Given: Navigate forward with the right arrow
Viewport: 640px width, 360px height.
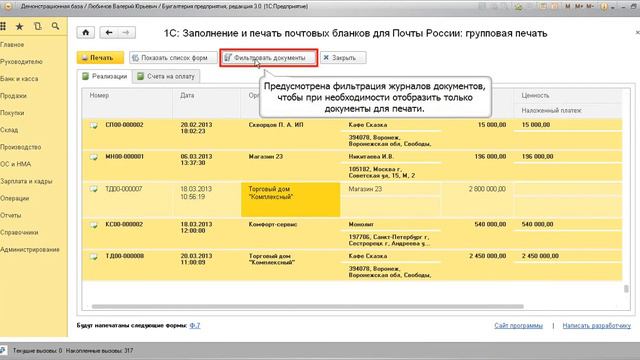Looking at the screenshot, I should tap(127, 33).
